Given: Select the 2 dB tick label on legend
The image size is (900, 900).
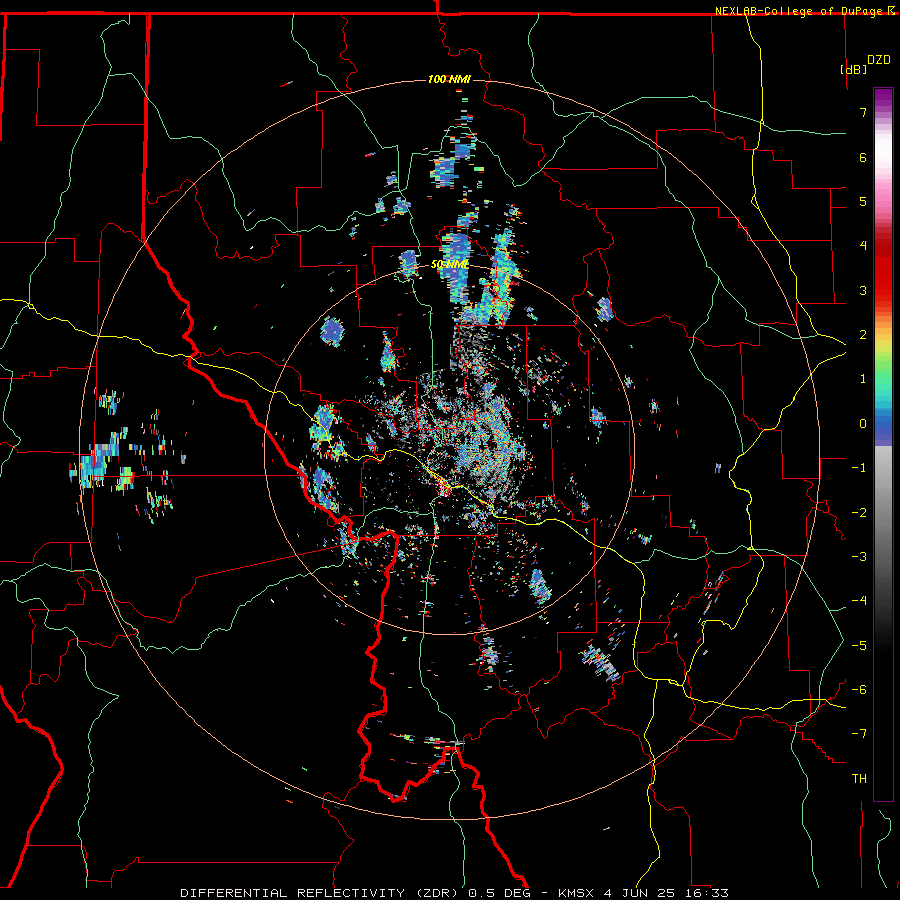Looking at the screenshot, I should 863,335.
